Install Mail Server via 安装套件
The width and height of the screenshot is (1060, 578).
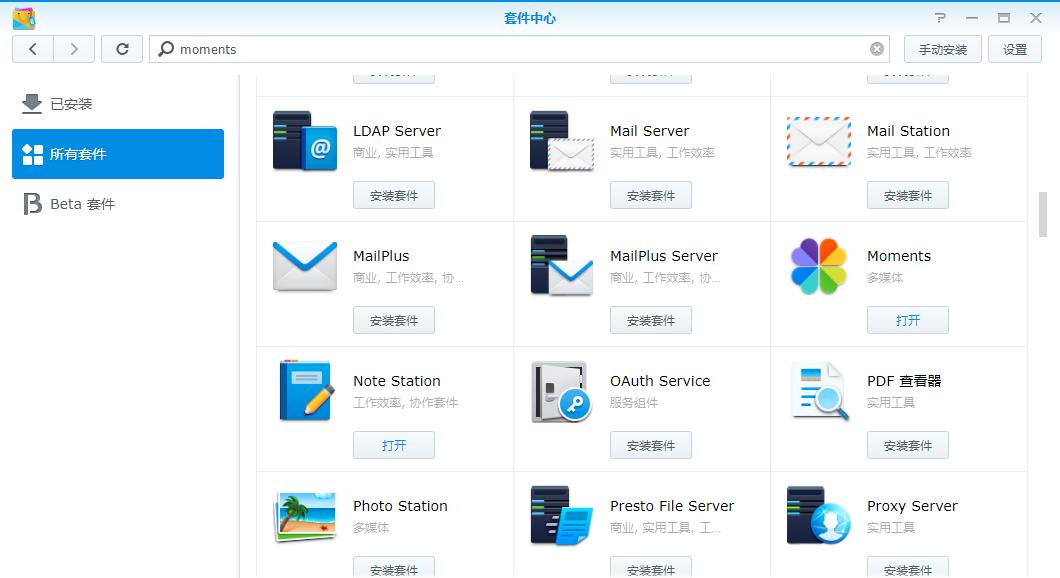pos(650,195)
